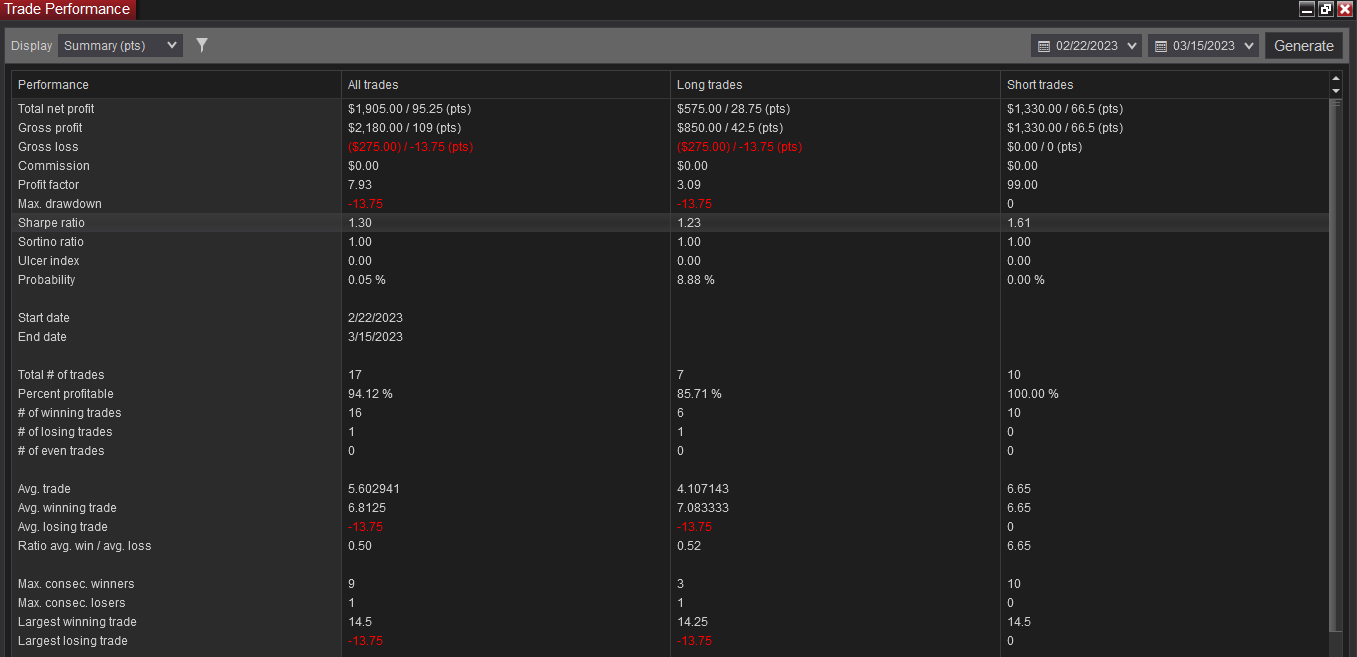Viewport: 1357px width, 657px height.
Task: Select the Start date row label
Action: pos(42,318)
